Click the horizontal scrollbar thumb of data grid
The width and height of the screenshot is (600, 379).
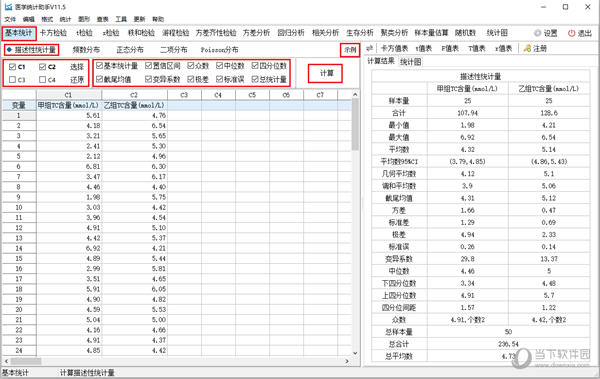click(26, 361)
